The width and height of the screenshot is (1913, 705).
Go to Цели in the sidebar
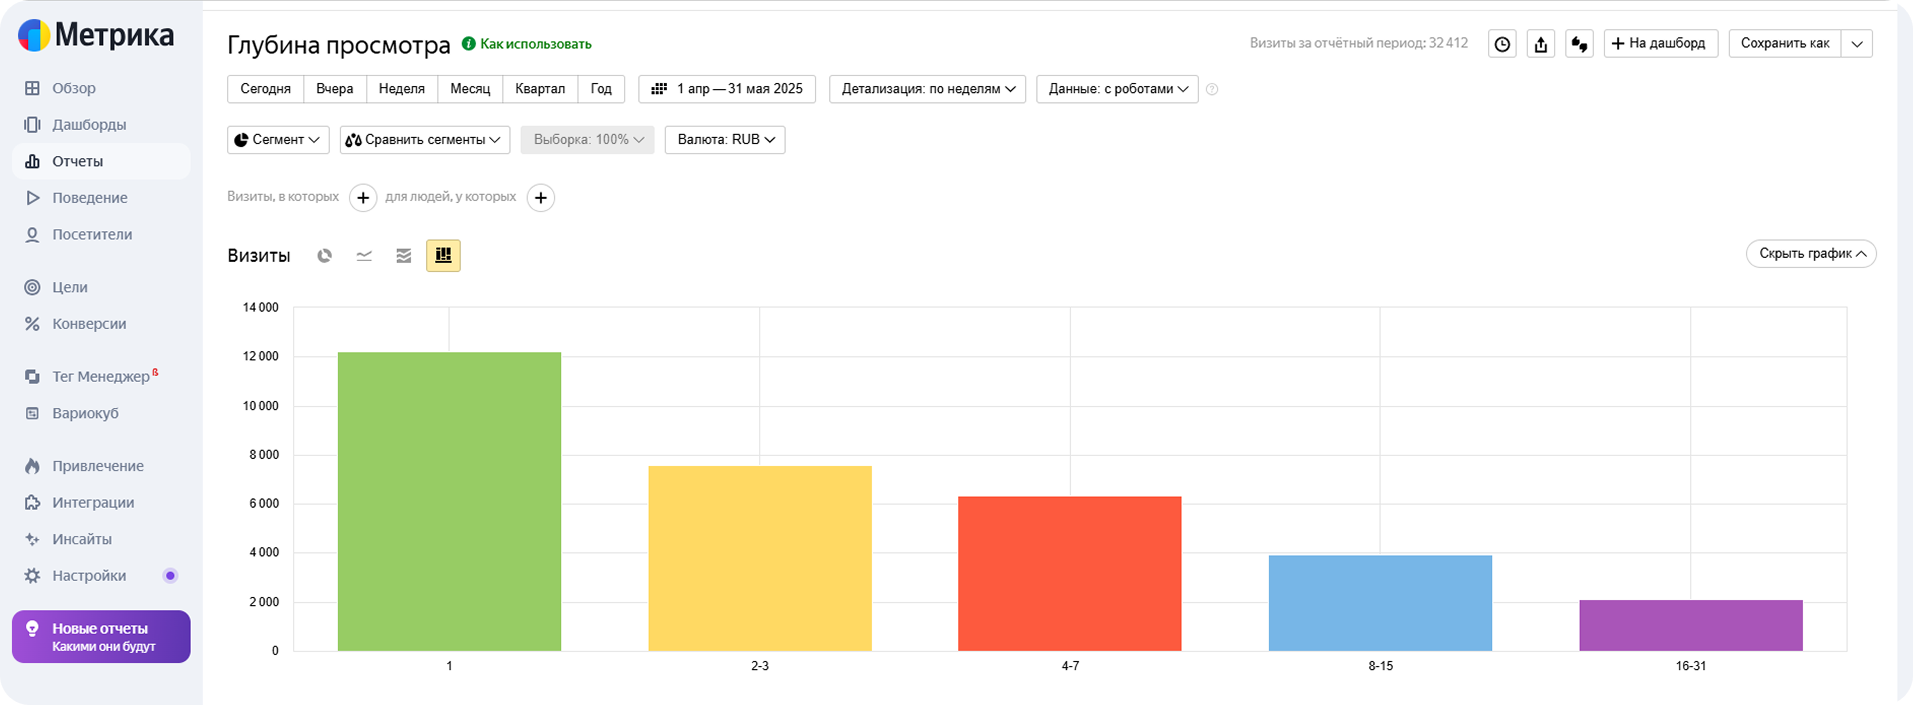pos(70,287)
